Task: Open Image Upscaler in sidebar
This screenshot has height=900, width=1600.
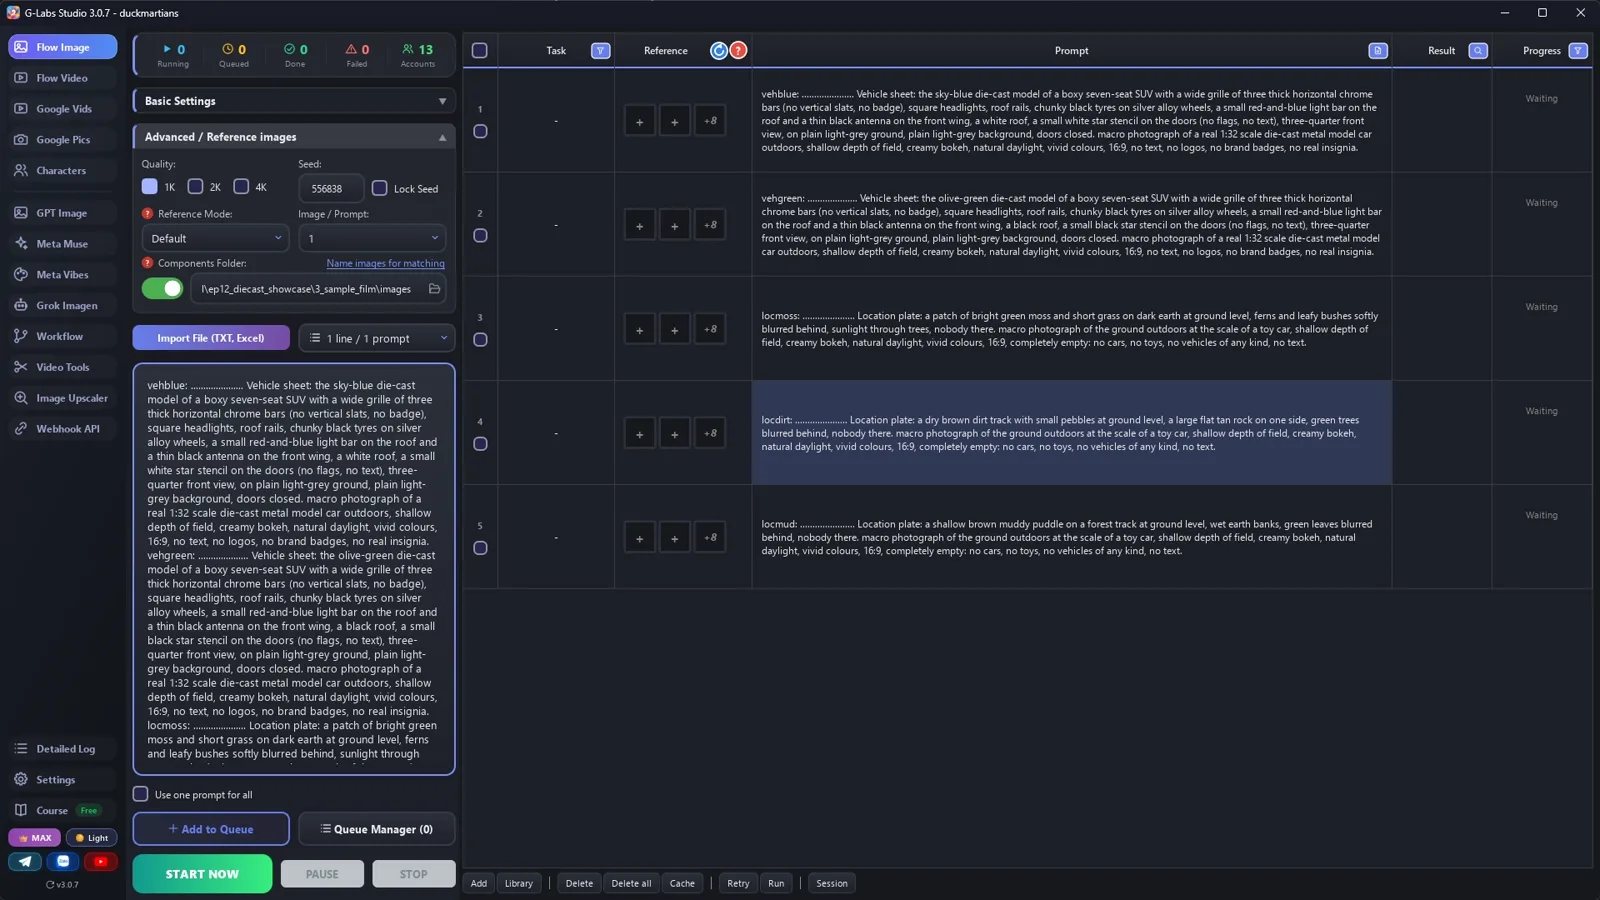Action: pyautogui.click(x=62, y=398)
